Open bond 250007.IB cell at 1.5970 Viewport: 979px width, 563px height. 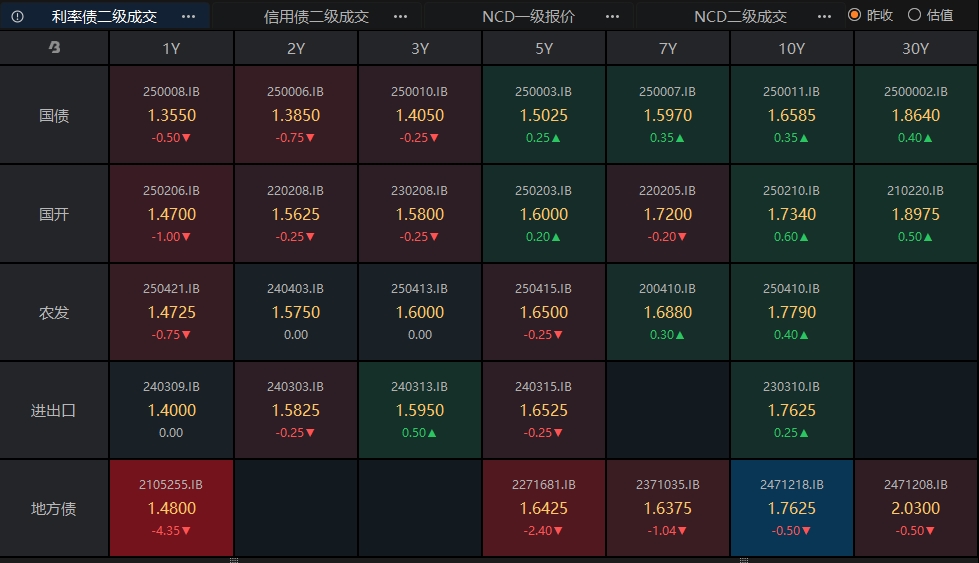pos(667,115)
